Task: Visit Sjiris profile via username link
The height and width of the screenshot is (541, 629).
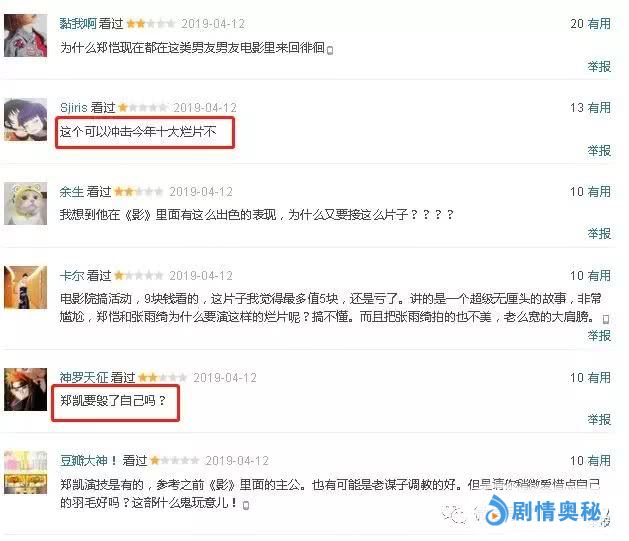Action: (74, 107)
